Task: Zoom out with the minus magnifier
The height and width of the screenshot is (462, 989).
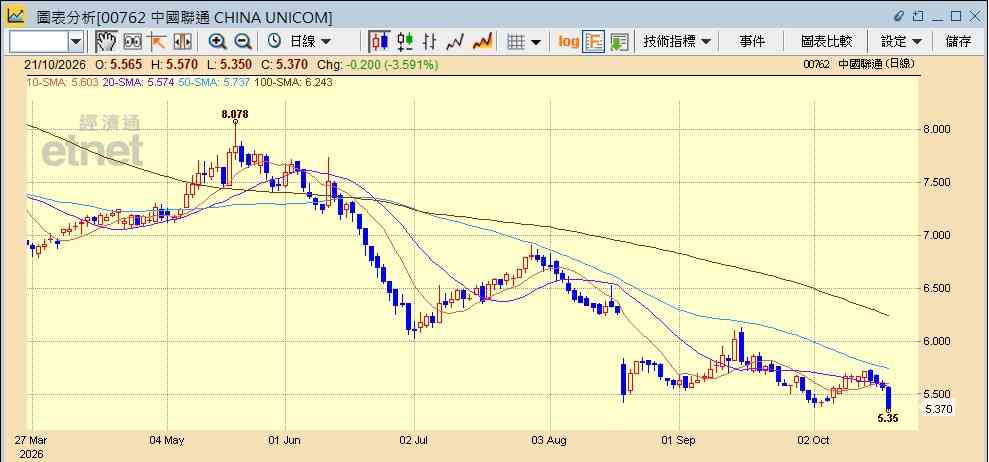Action: coord(243,42)
